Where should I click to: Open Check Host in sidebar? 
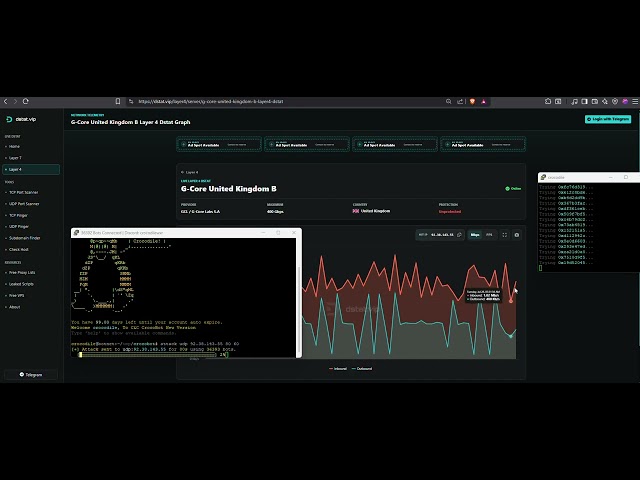click(x=19, y=249)
